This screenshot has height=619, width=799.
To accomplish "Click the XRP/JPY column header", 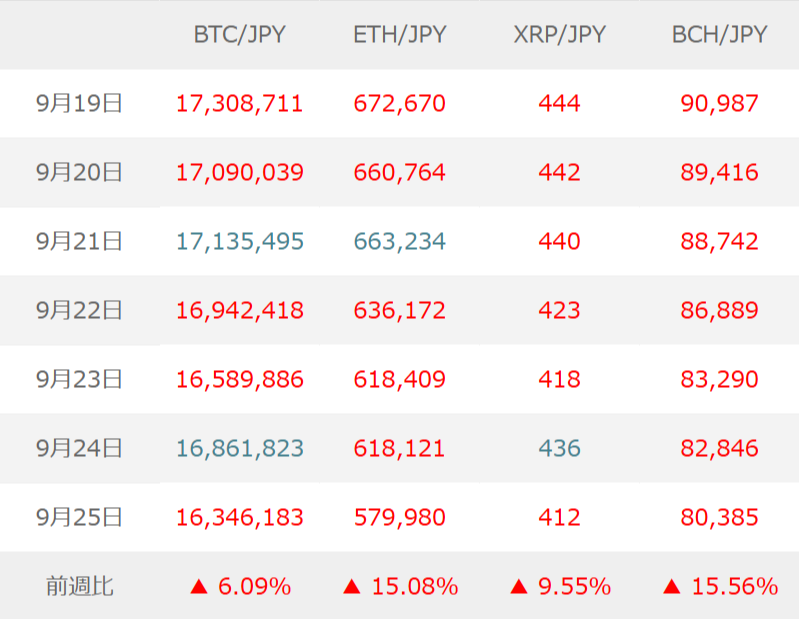I will (559, 35).
